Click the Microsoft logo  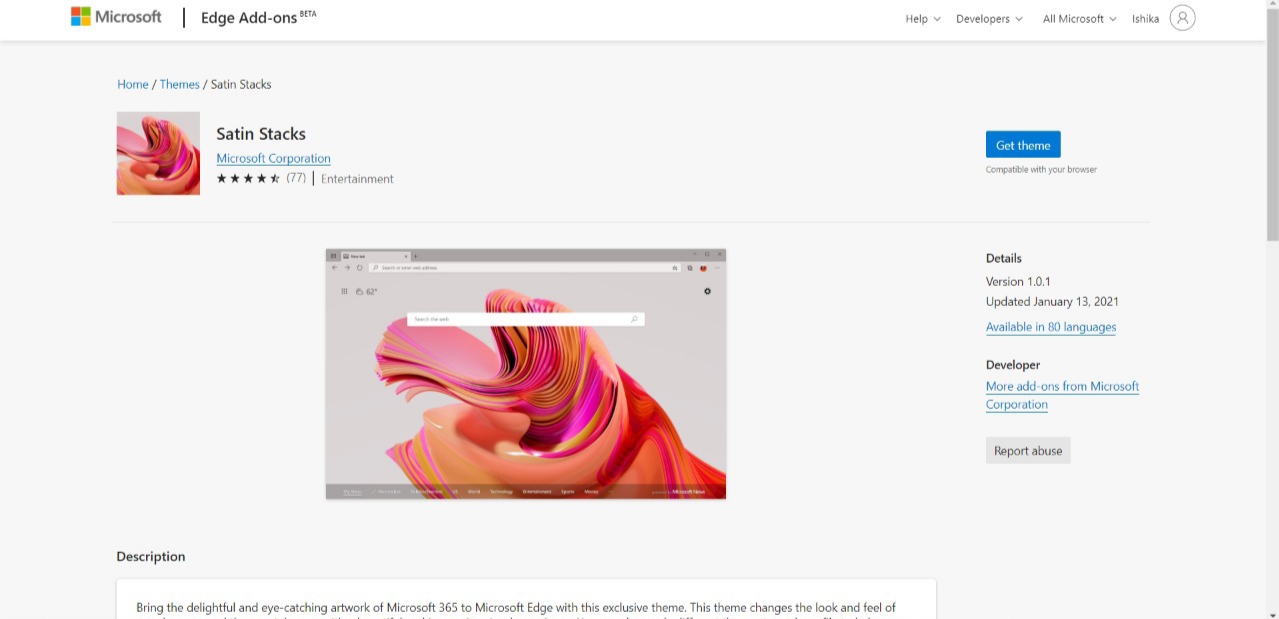tap(116, 17)
